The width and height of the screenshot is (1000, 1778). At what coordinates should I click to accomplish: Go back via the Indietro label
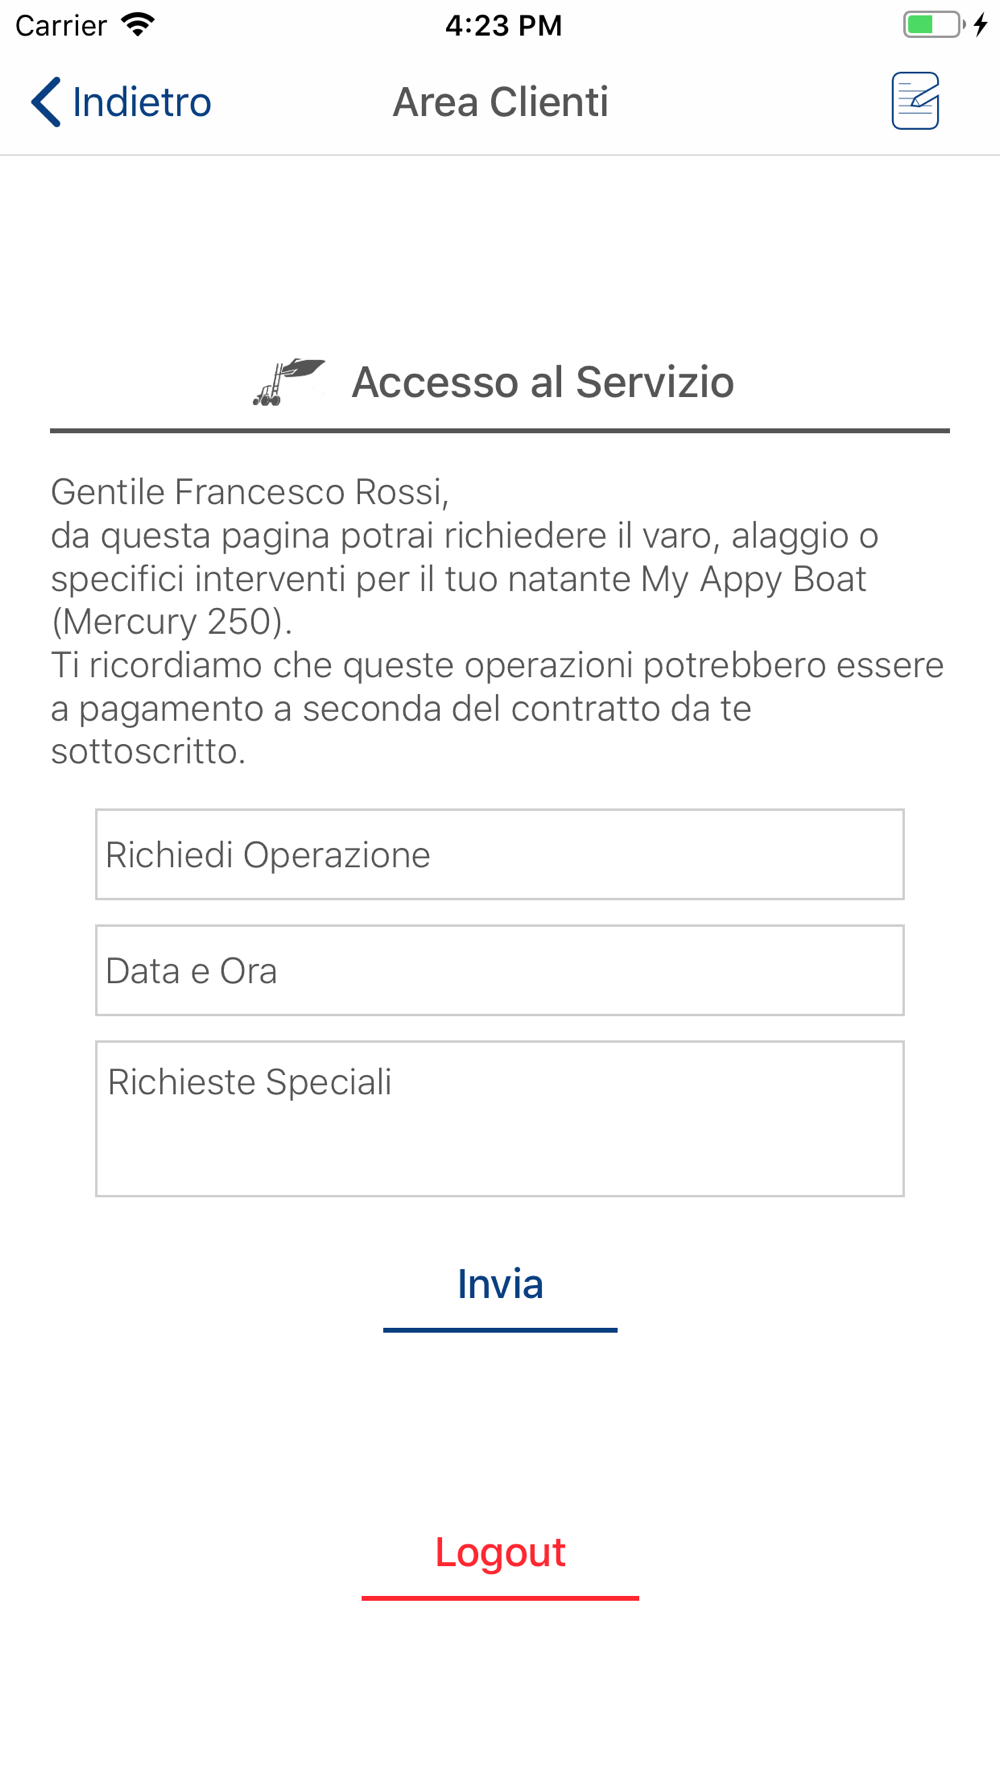tap(142, 102)
